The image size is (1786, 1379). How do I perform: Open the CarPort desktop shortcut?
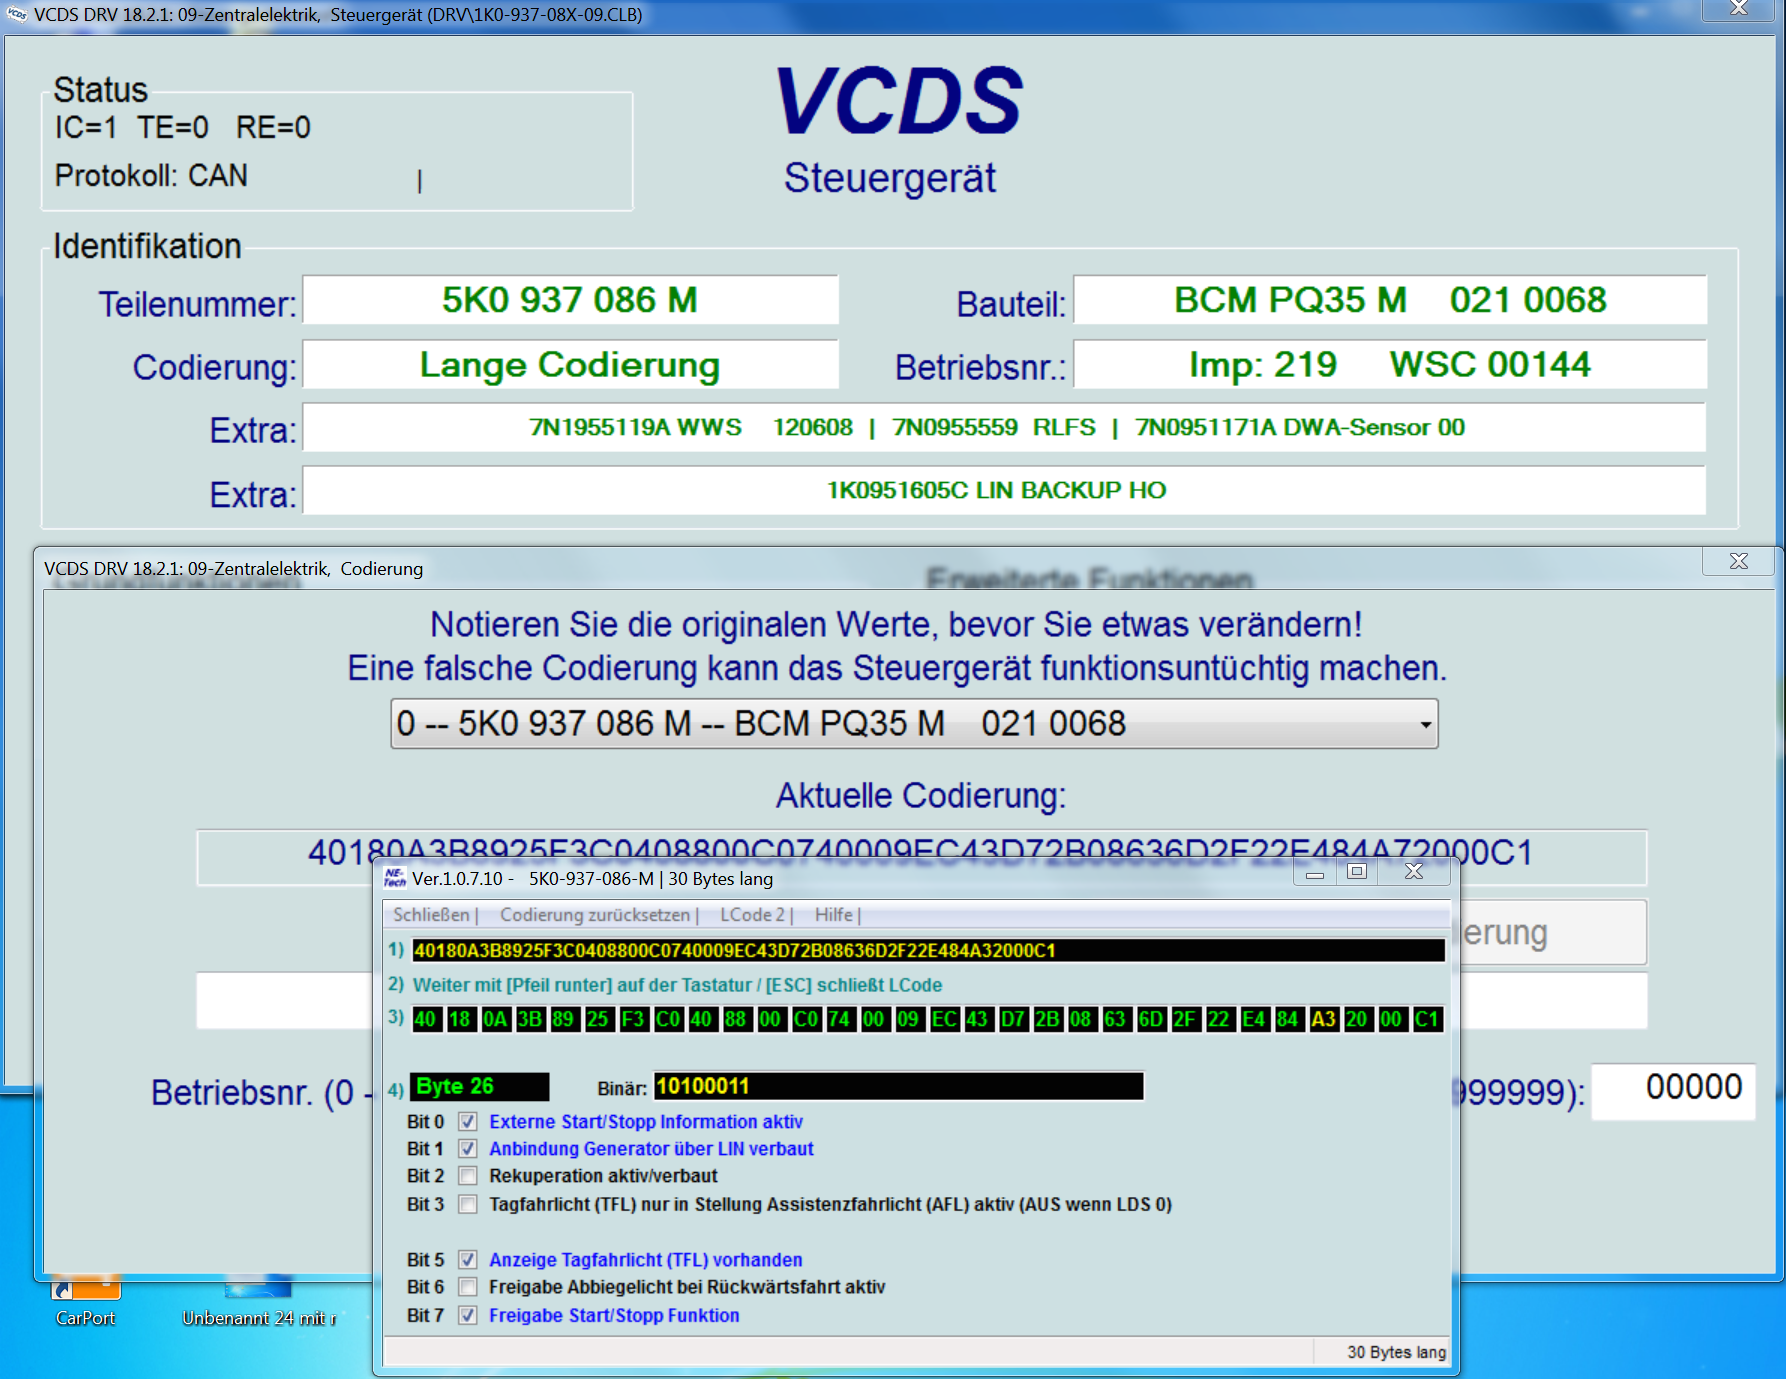click(x=85, y=1300)
